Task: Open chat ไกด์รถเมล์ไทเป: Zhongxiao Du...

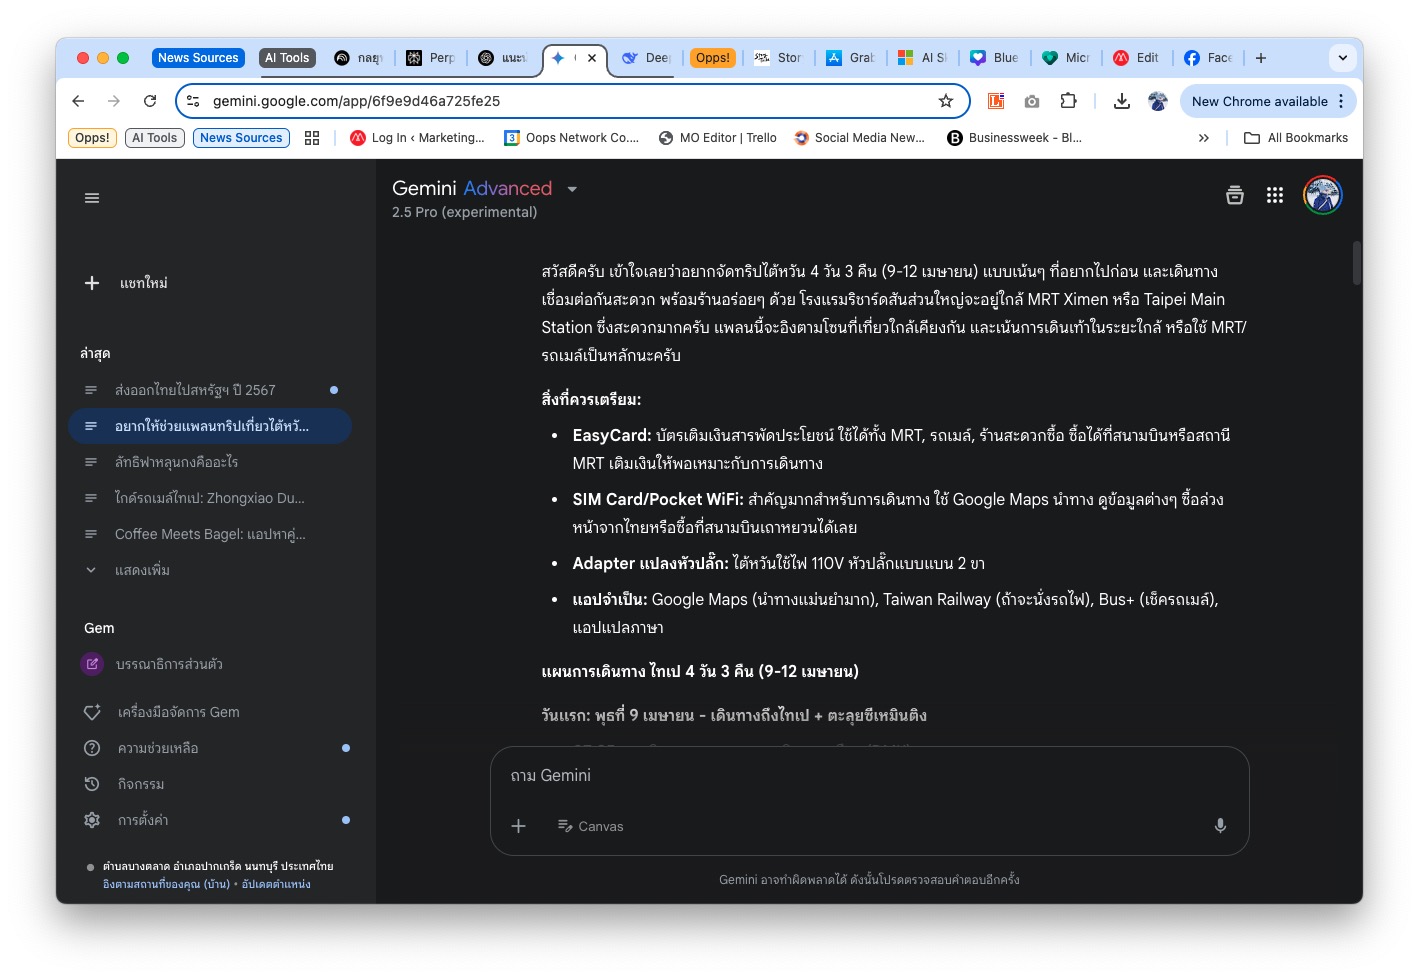Action: pyautogui.click(x=210, y=498)
